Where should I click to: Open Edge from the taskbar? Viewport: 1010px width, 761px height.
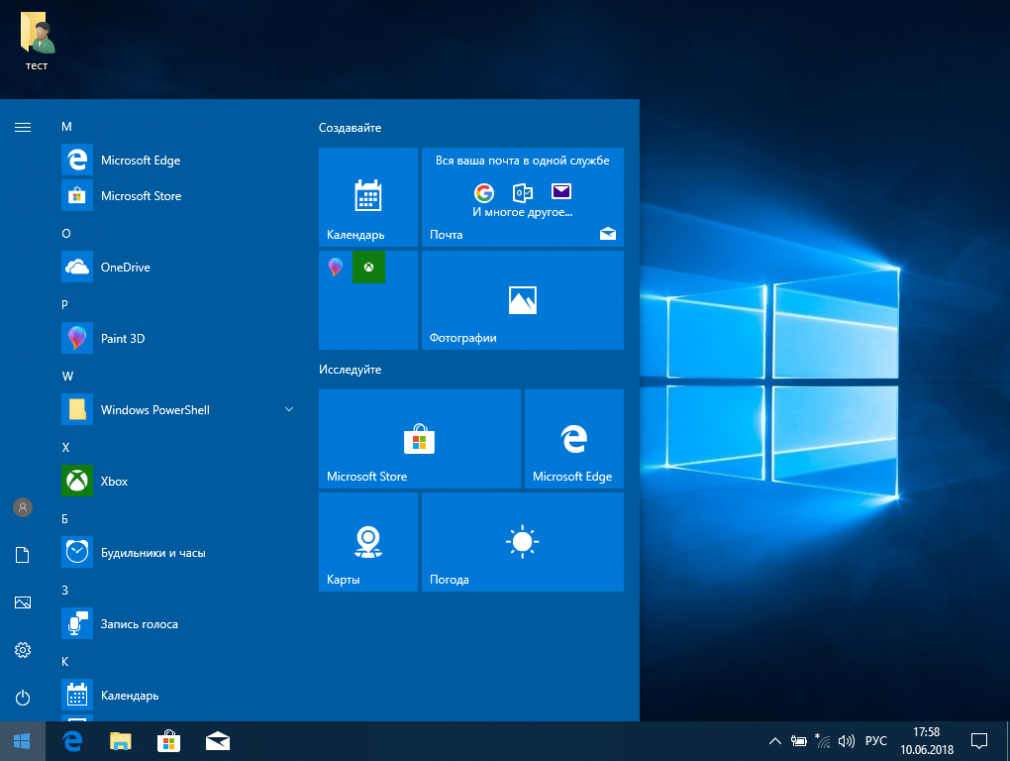[x=73, y=742]
